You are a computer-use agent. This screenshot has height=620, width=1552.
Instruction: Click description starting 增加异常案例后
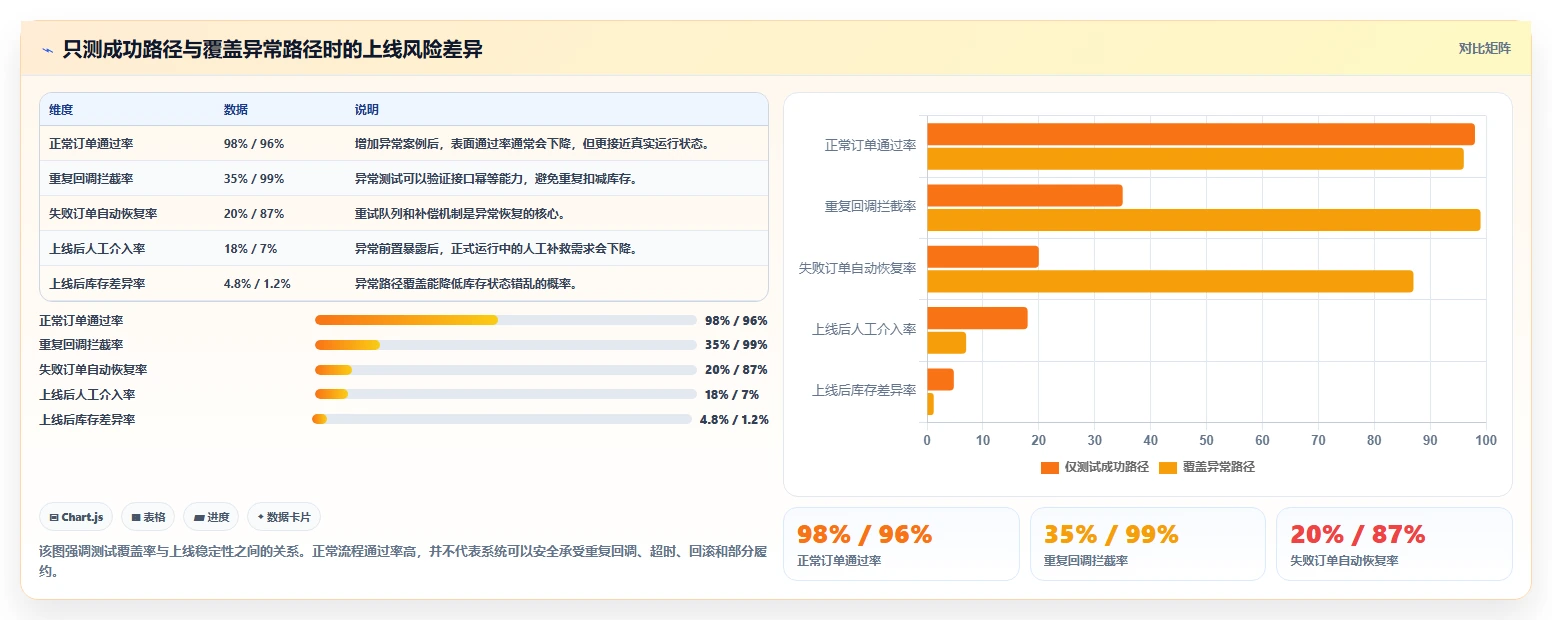[532, 144]
